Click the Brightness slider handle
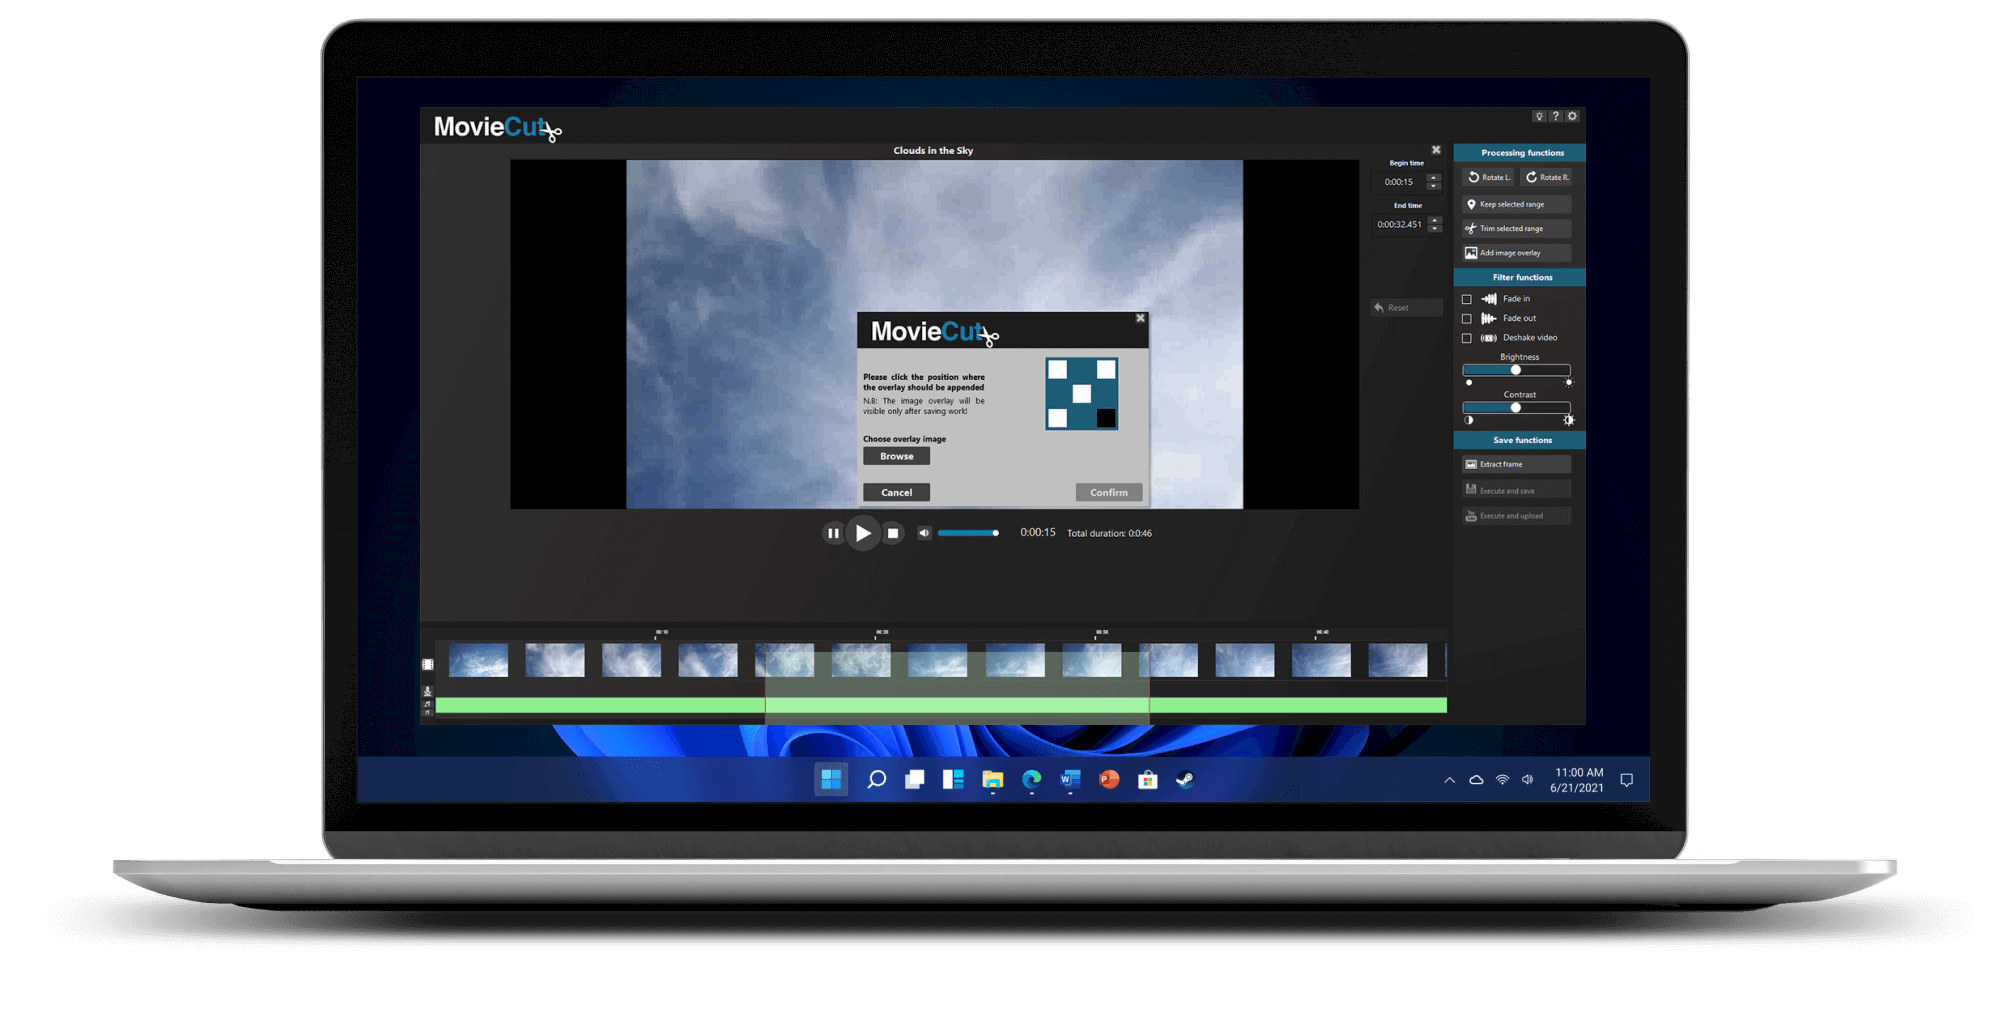Image resolution: width=2010 pixels, height=1022 pixels. point(1516,370)
